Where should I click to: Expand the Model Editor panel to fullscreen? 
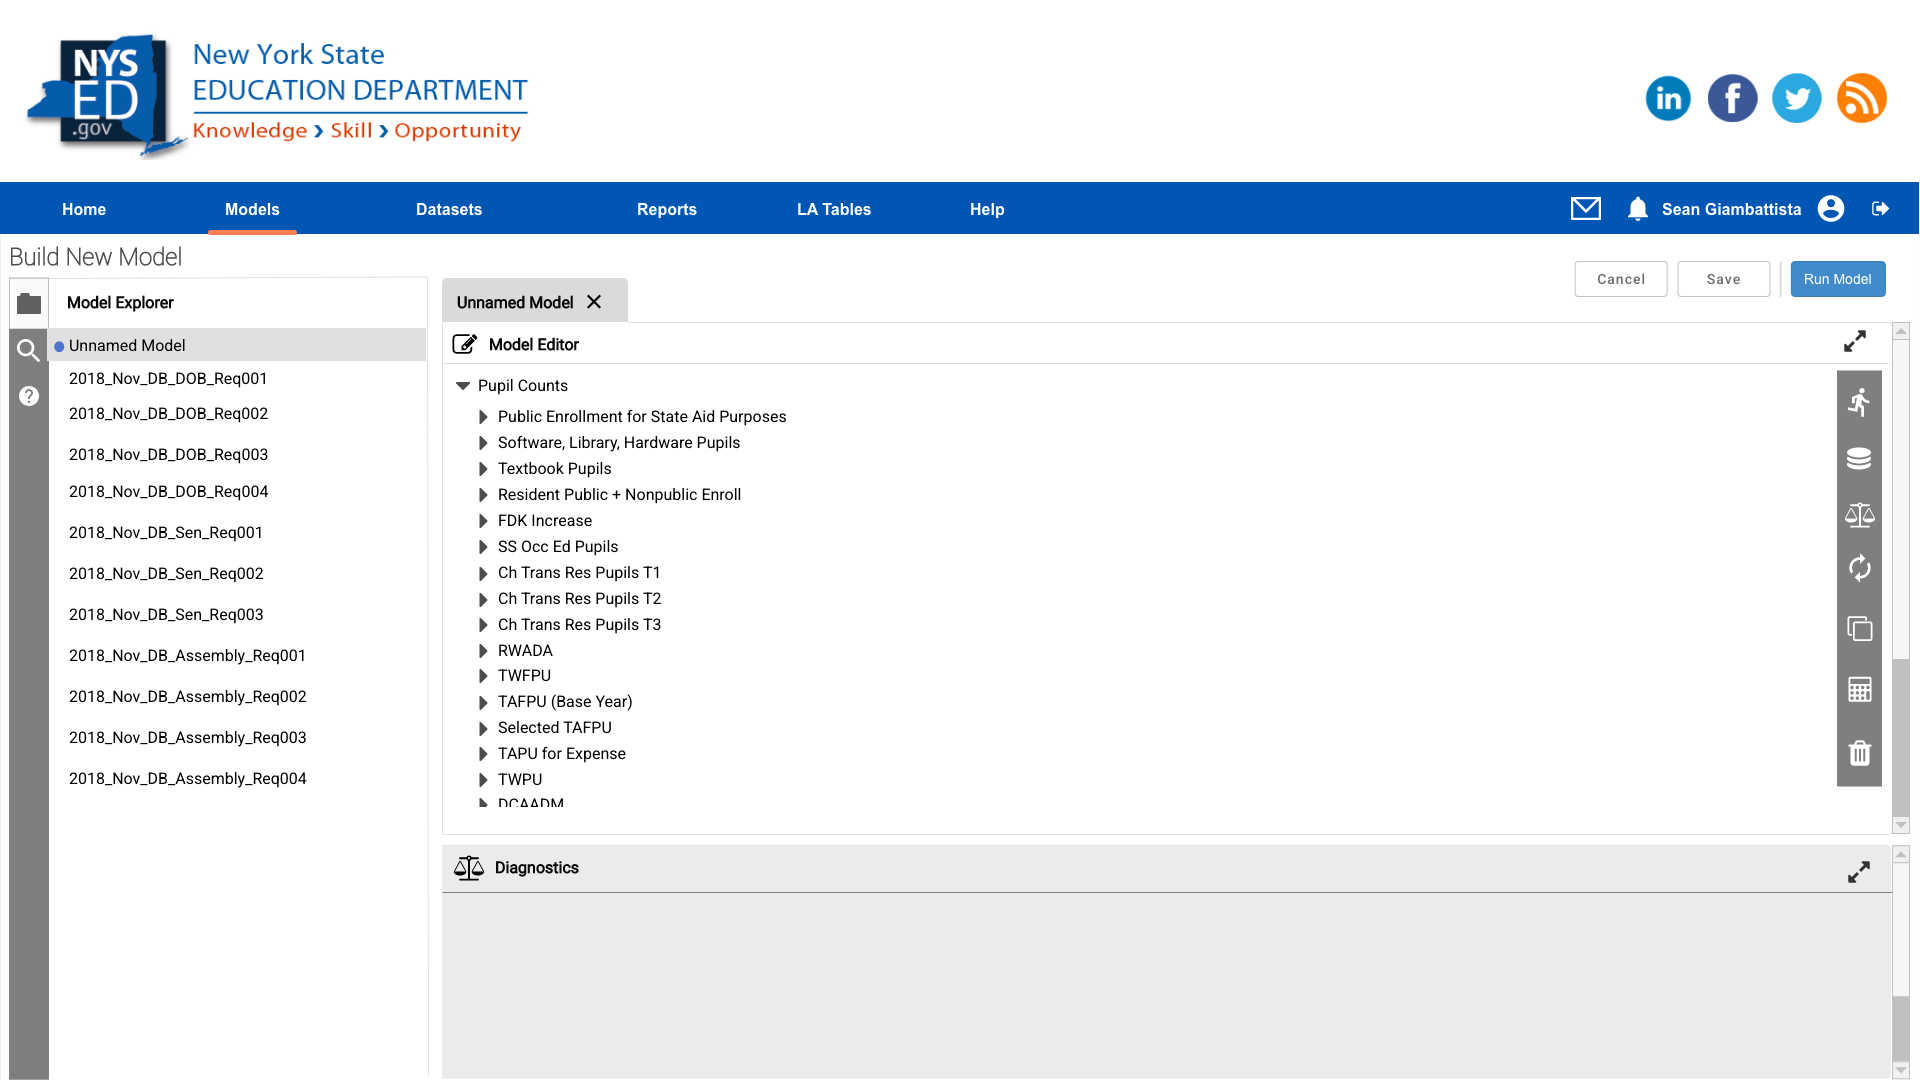(1855, 342)
